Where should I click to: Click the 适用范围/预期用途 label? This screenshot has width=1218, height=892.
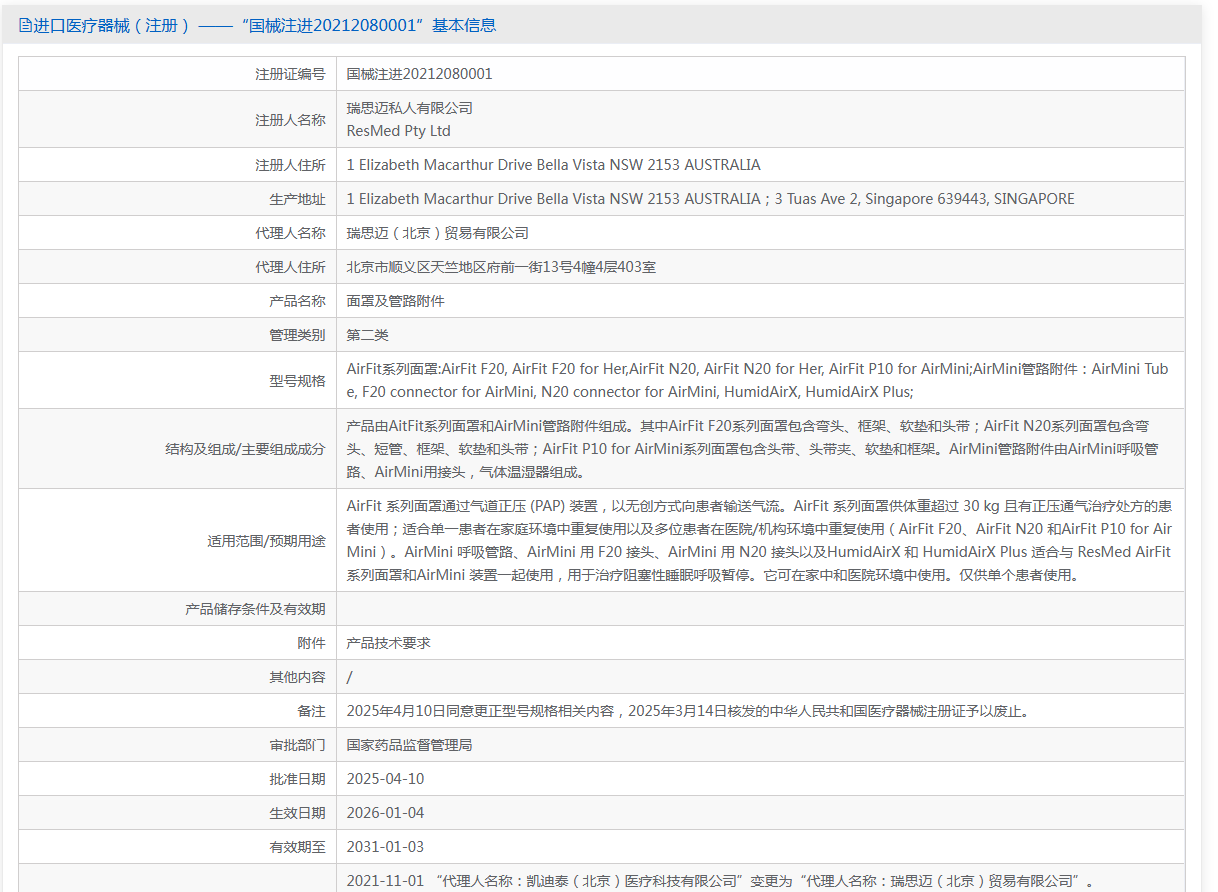coord(266,541)
